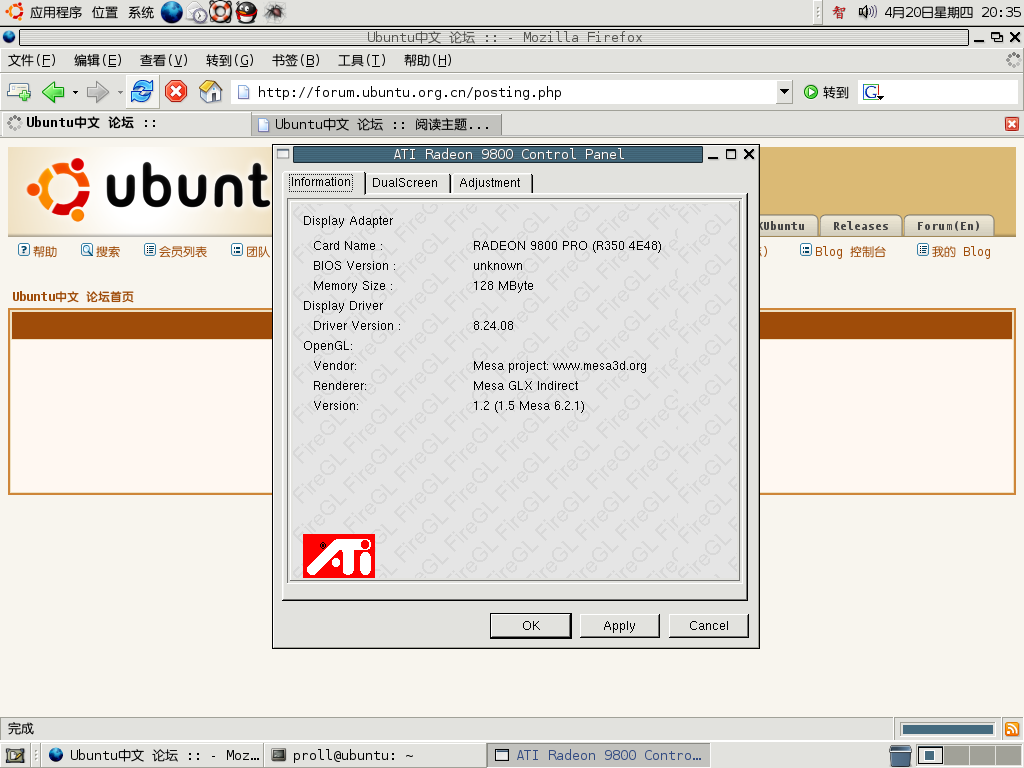Open the 系统 system menu
The width and height of the screenshot is (1024, 768).
tap(141, 12)
